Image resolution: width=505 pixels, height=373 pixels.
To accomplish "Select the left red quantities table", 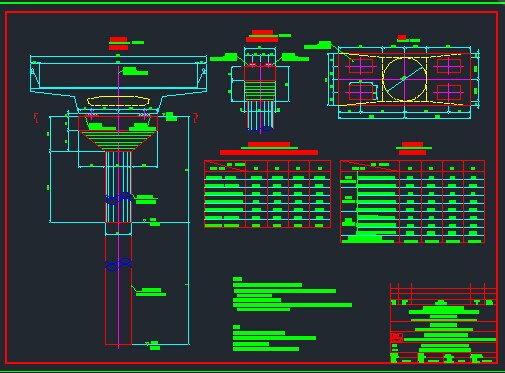I will coord(268,194).
